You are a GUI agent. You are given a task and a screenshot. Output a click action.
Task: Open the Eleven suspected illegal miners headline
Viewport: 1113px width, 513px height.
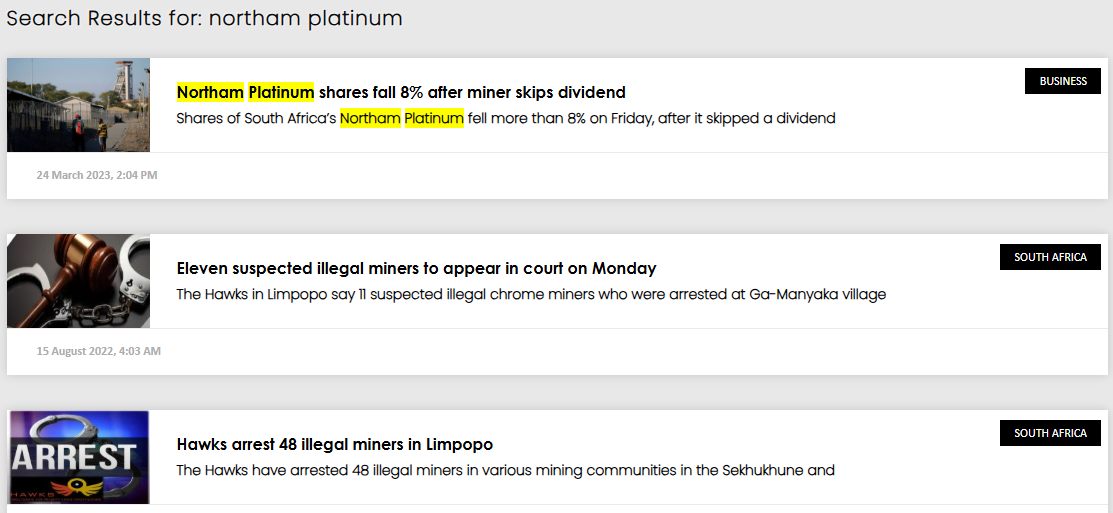416,268
